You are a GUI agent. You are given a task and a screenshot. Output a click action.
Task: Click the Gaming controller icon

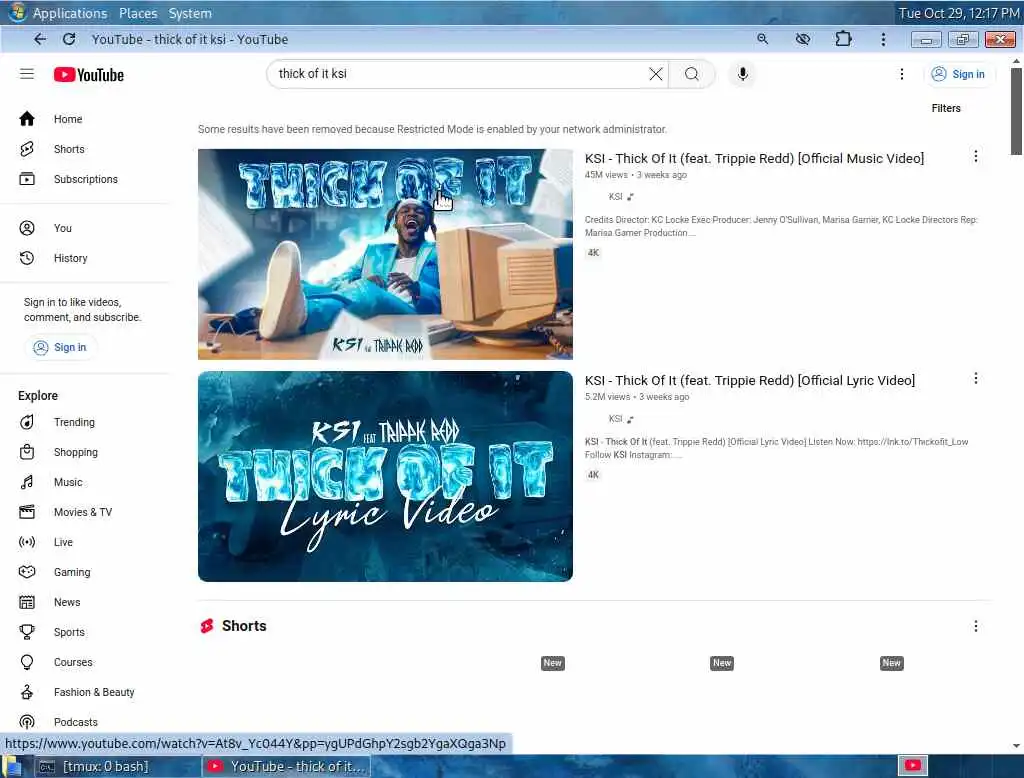tap(27, 572)
